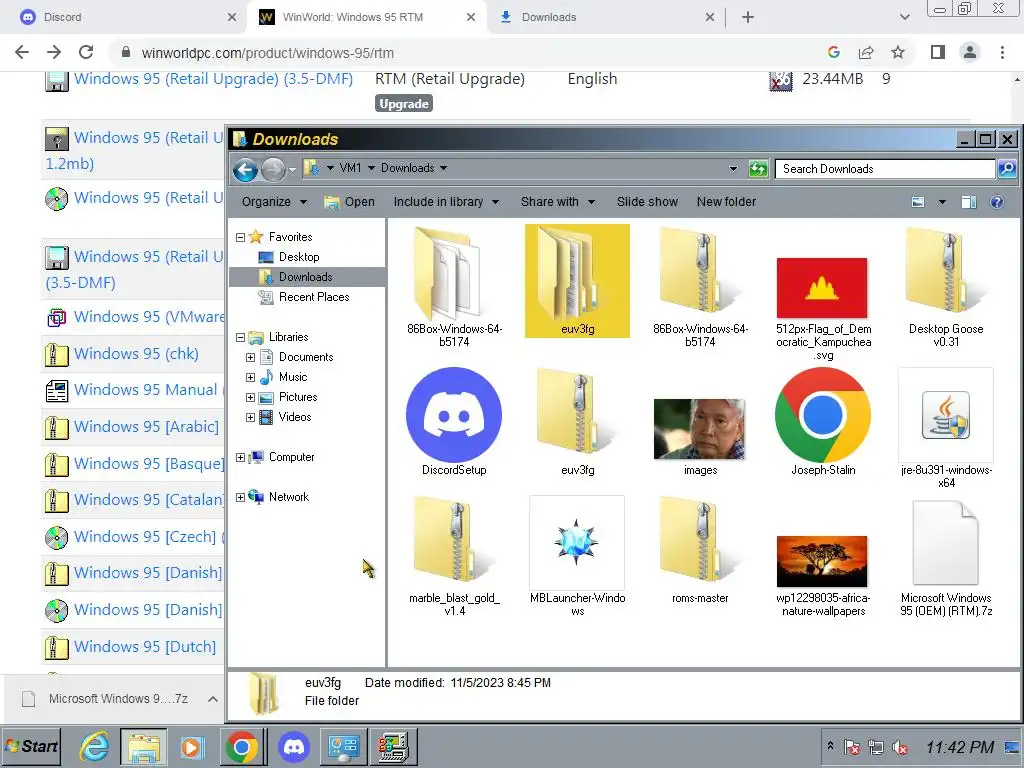1024x768 pixels.
Task: Open the Windows 95 (chk) link
Action: tap(136, 353)
